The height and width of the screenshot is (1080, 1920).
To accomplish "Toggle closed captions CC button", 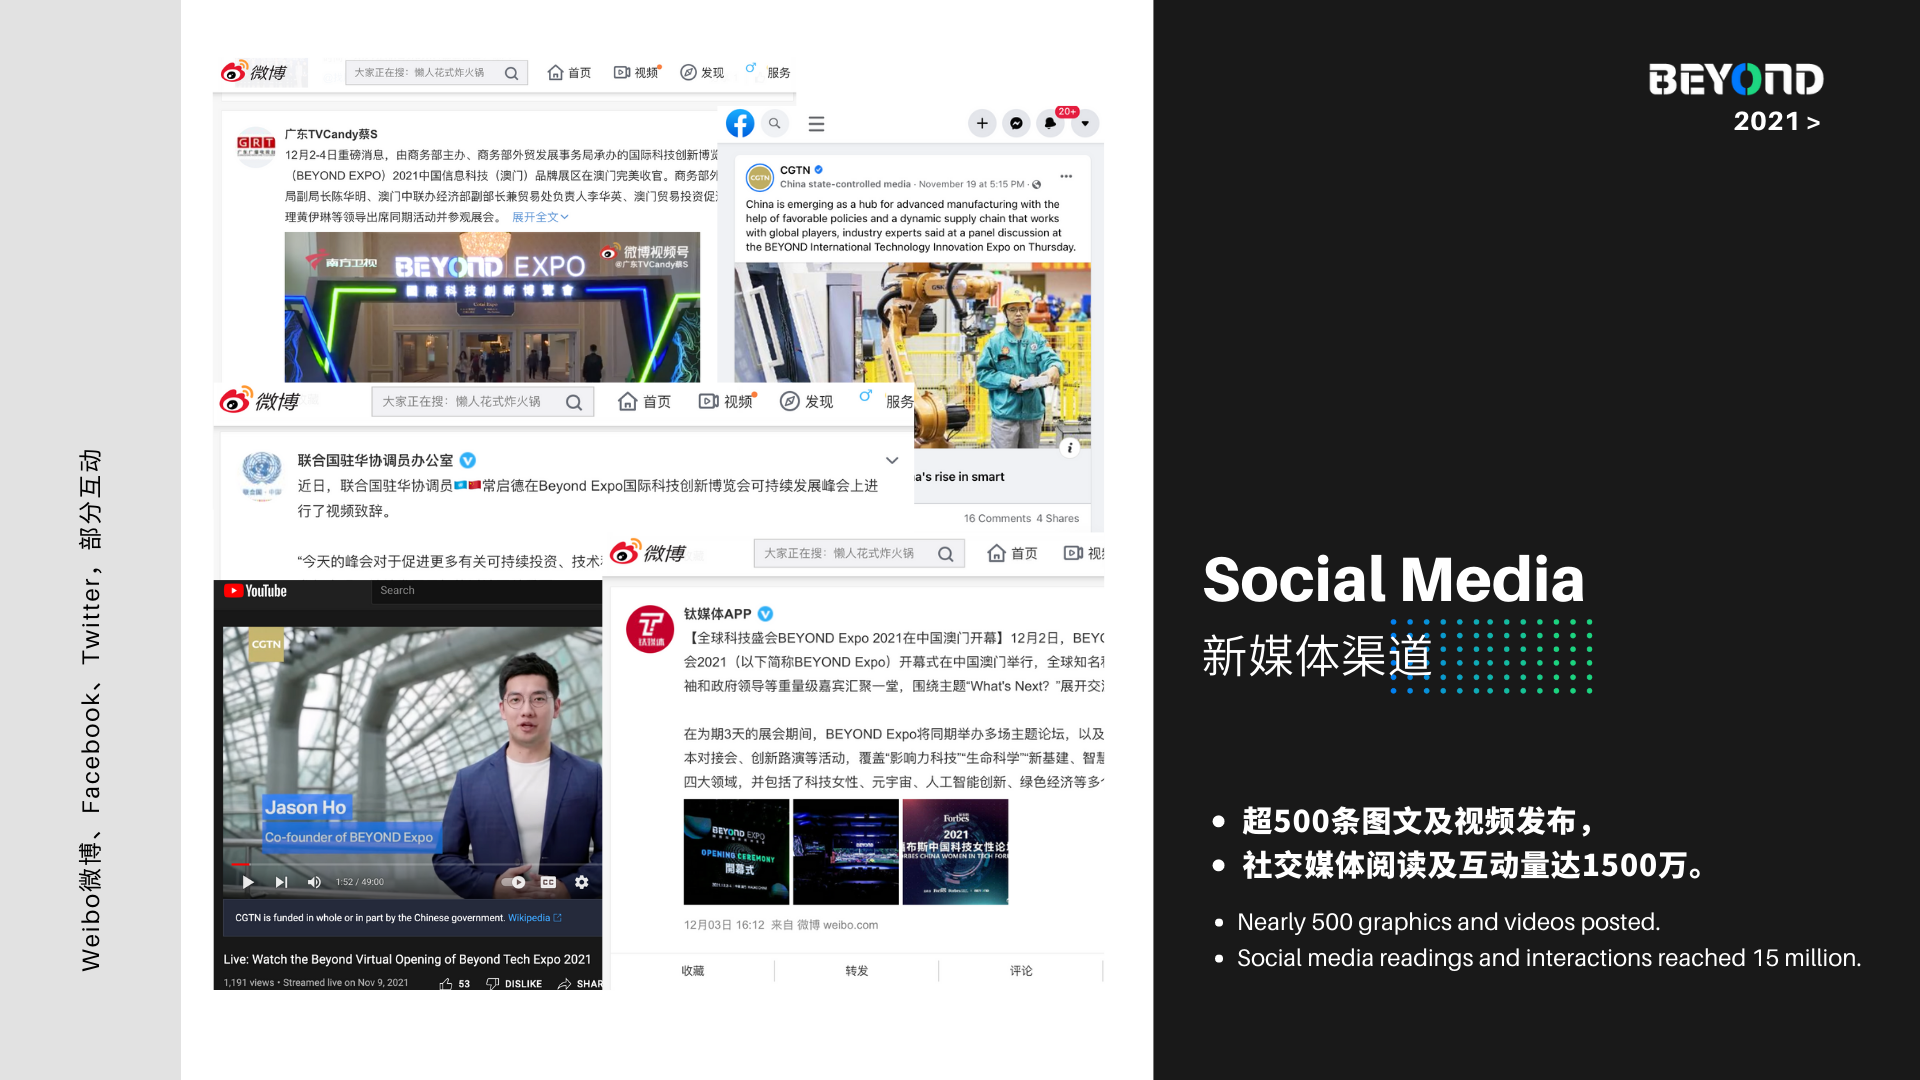I will (x=548, y=882).
